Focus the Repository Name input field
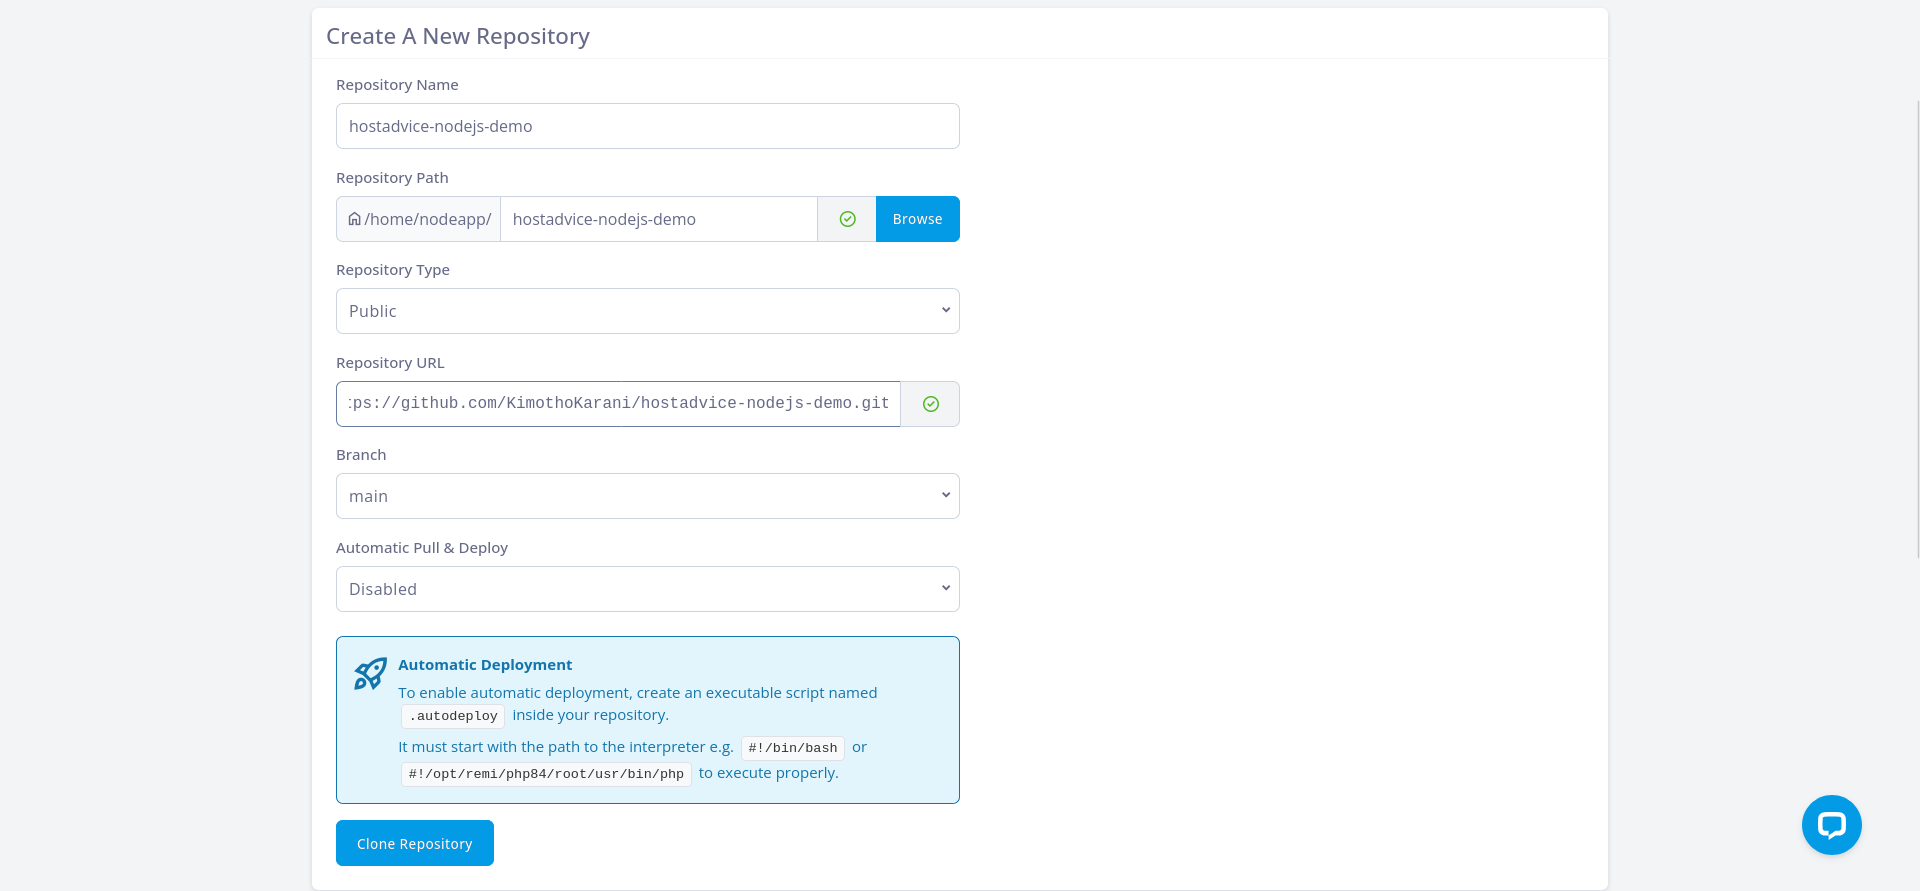 pyautogui.click(x=648, y=126)
